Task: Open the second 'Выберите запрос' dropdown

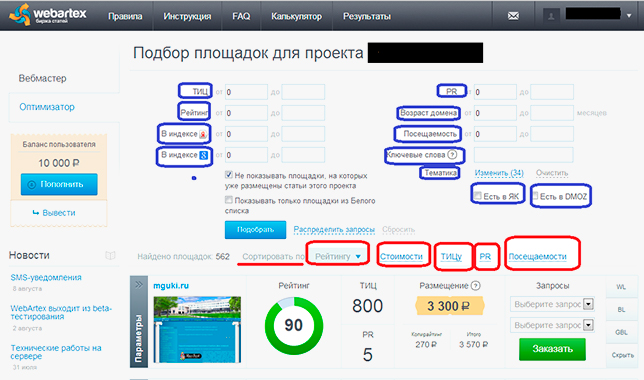Action: coord(552,325)
